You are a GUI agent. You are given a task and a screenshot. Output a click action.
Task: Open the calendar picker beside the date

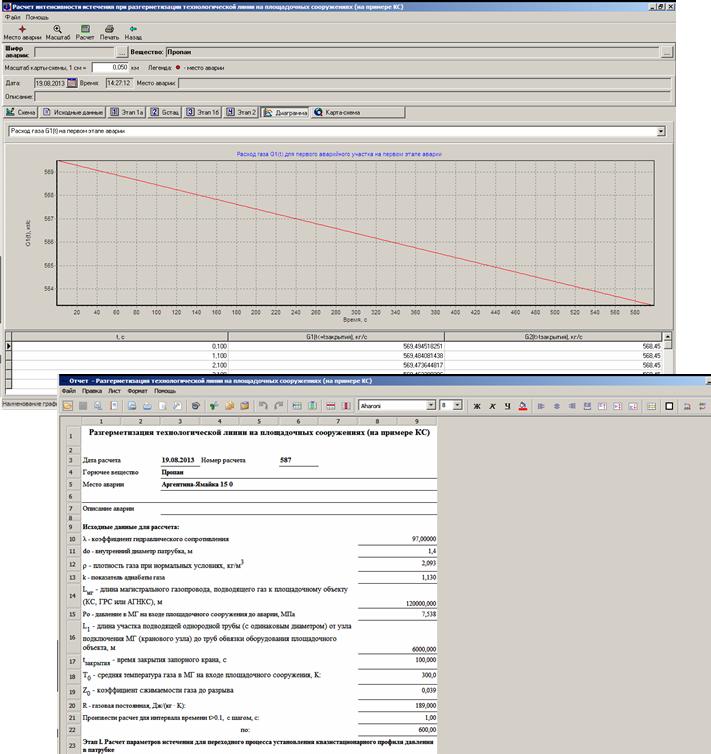click(x=72, y=83)
